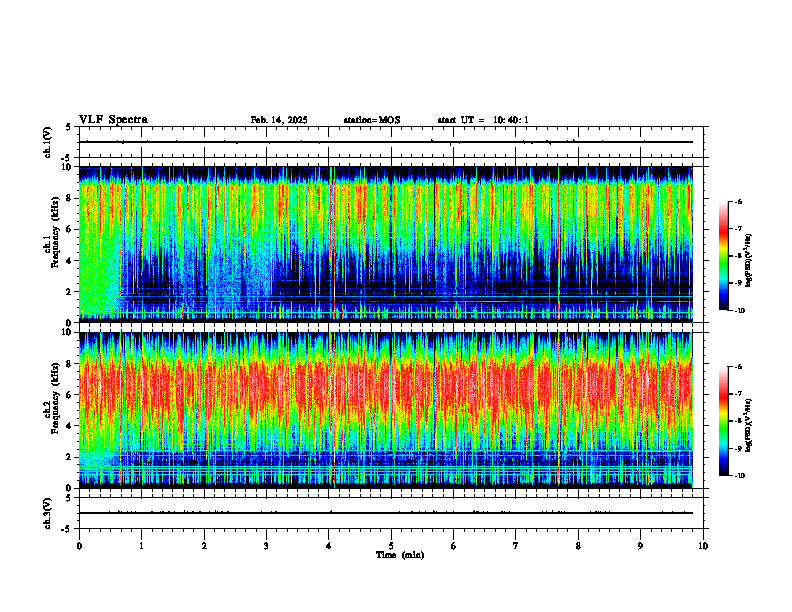Image resolution: width=792 pixels, height=612 pixels.
Task: Click the log(PSD) label beside ch.1 color scale
Action: pos(749,260)
